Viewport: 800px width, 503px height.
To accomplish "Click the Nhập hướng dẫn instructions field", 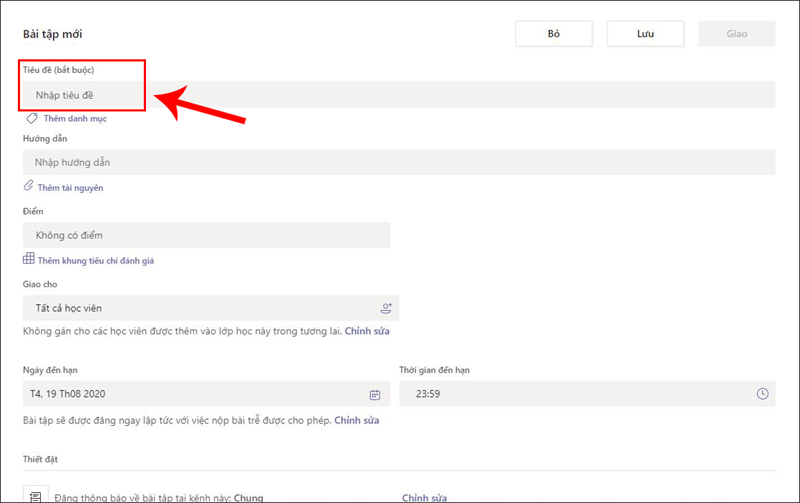I will [400, 162].
